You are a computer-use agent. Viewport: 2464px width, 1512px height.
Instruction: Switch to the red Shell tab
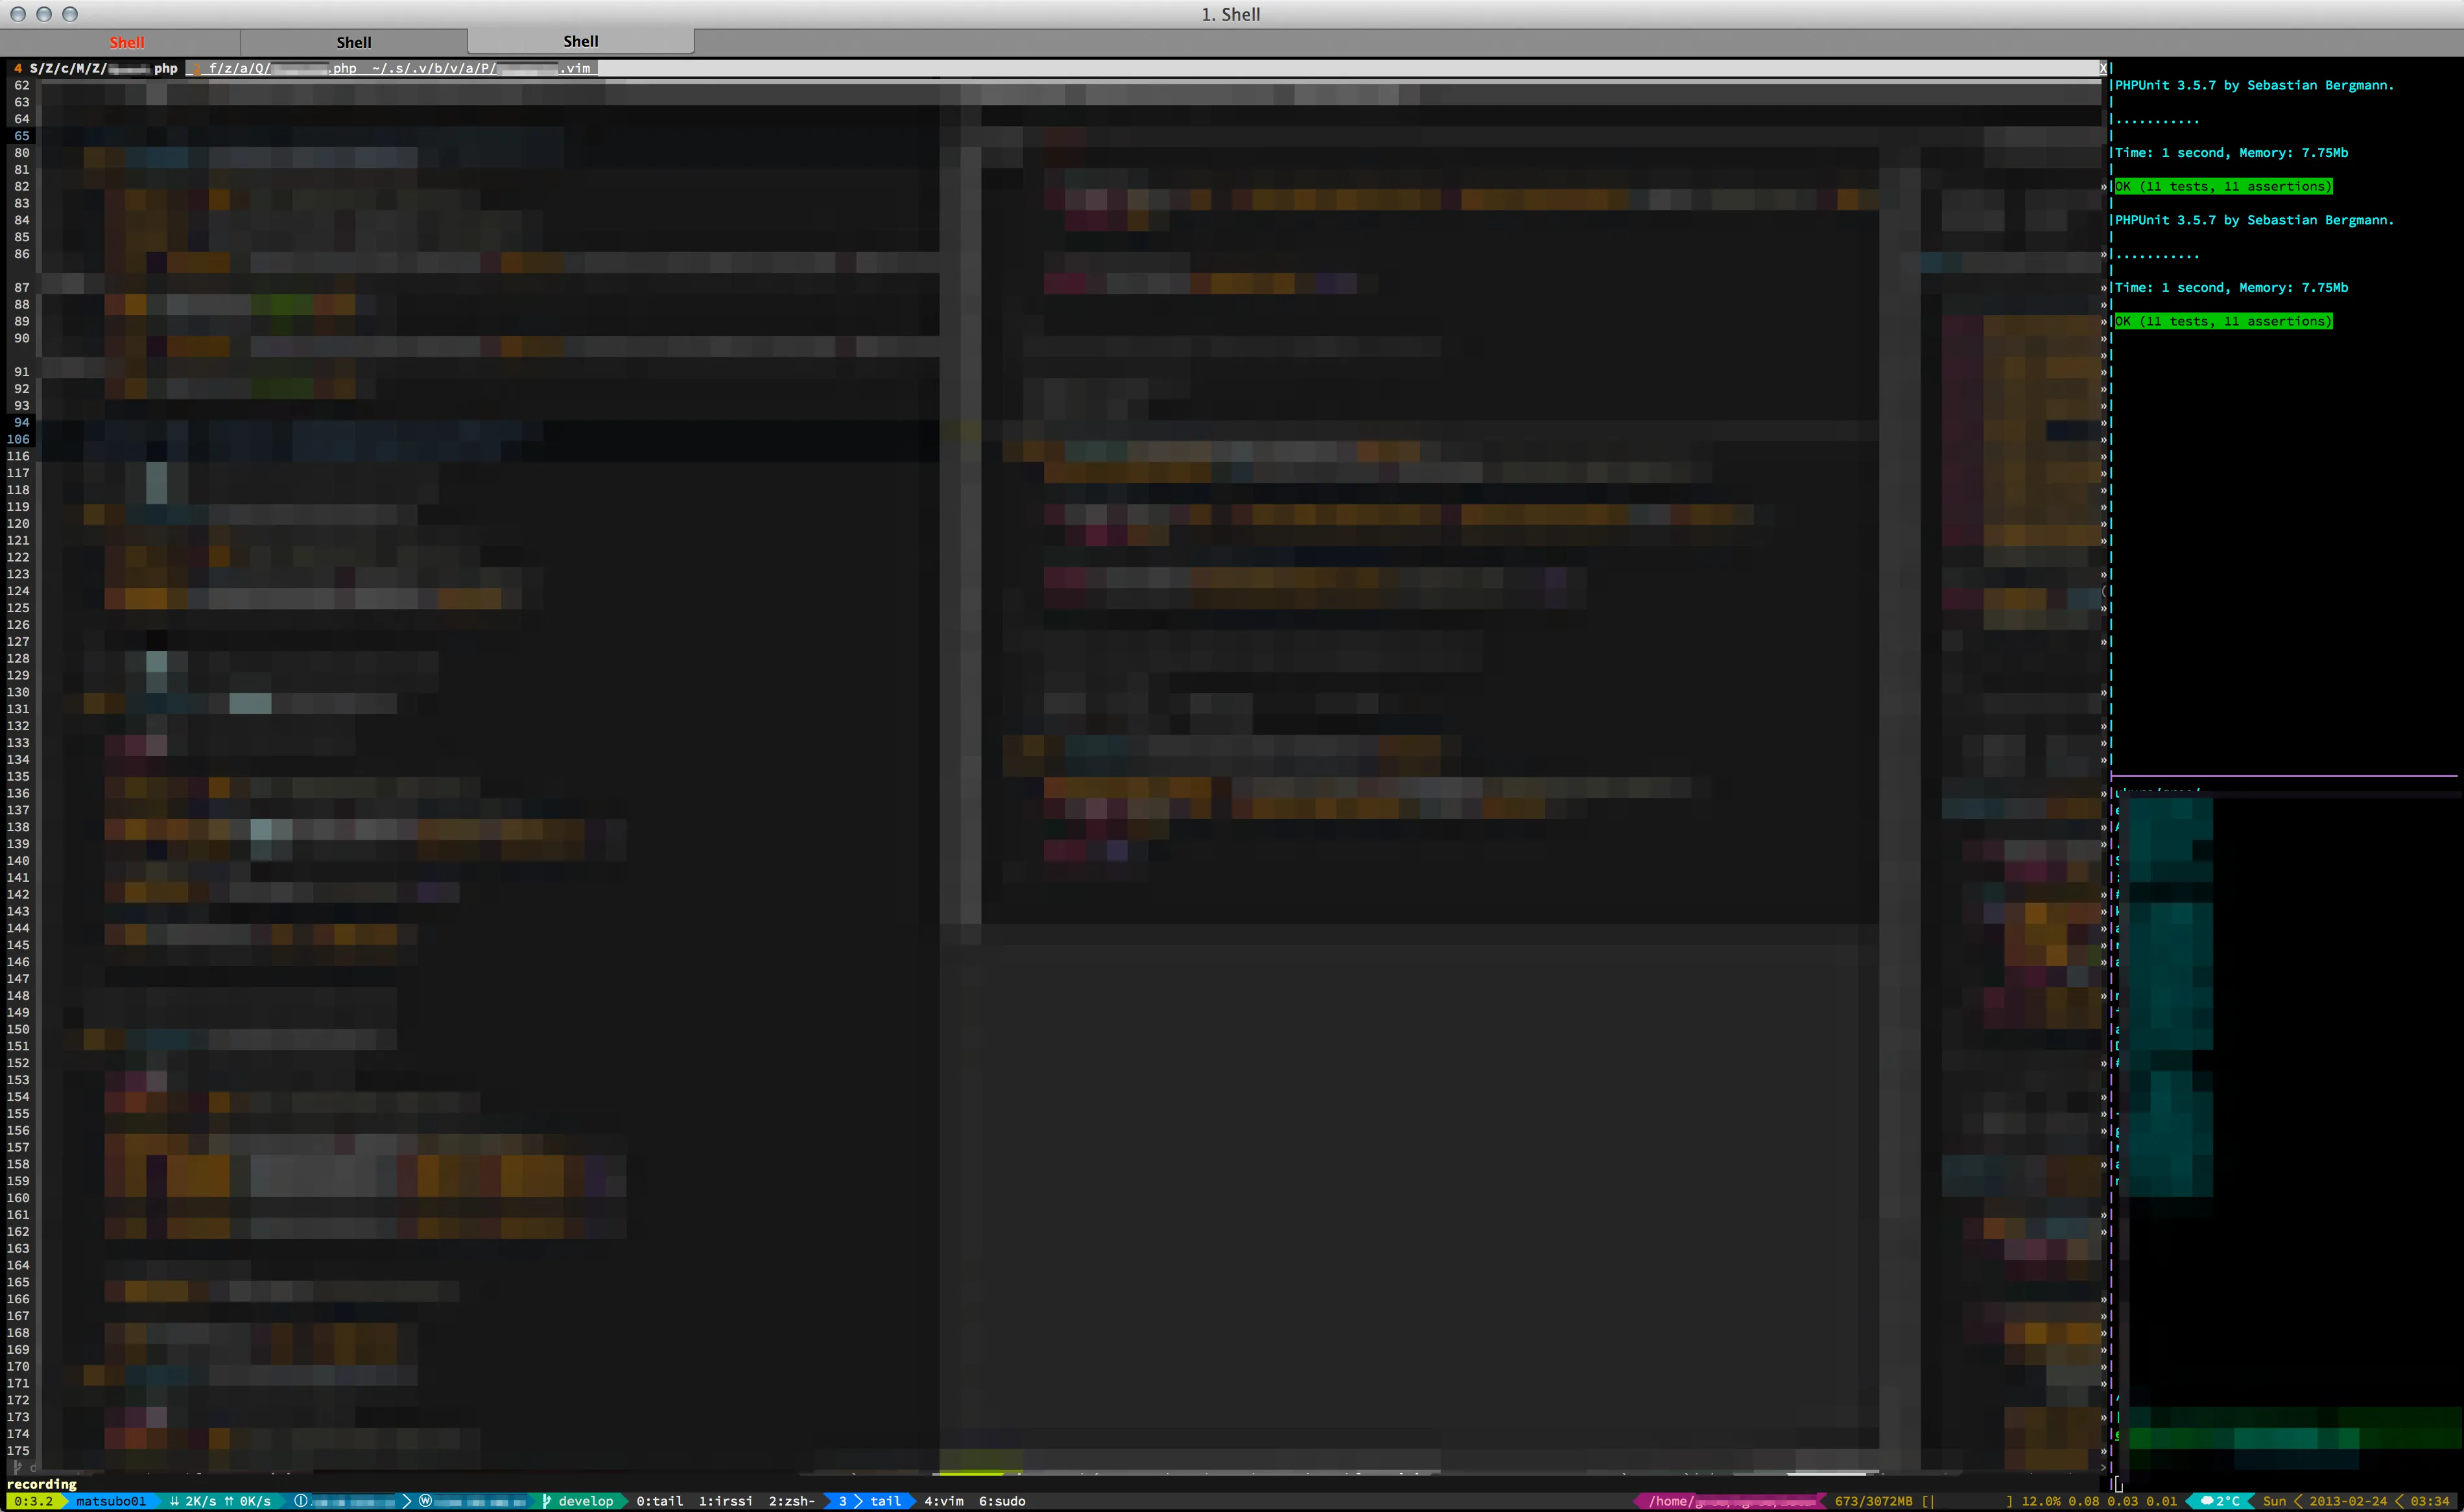pos(127,42)
